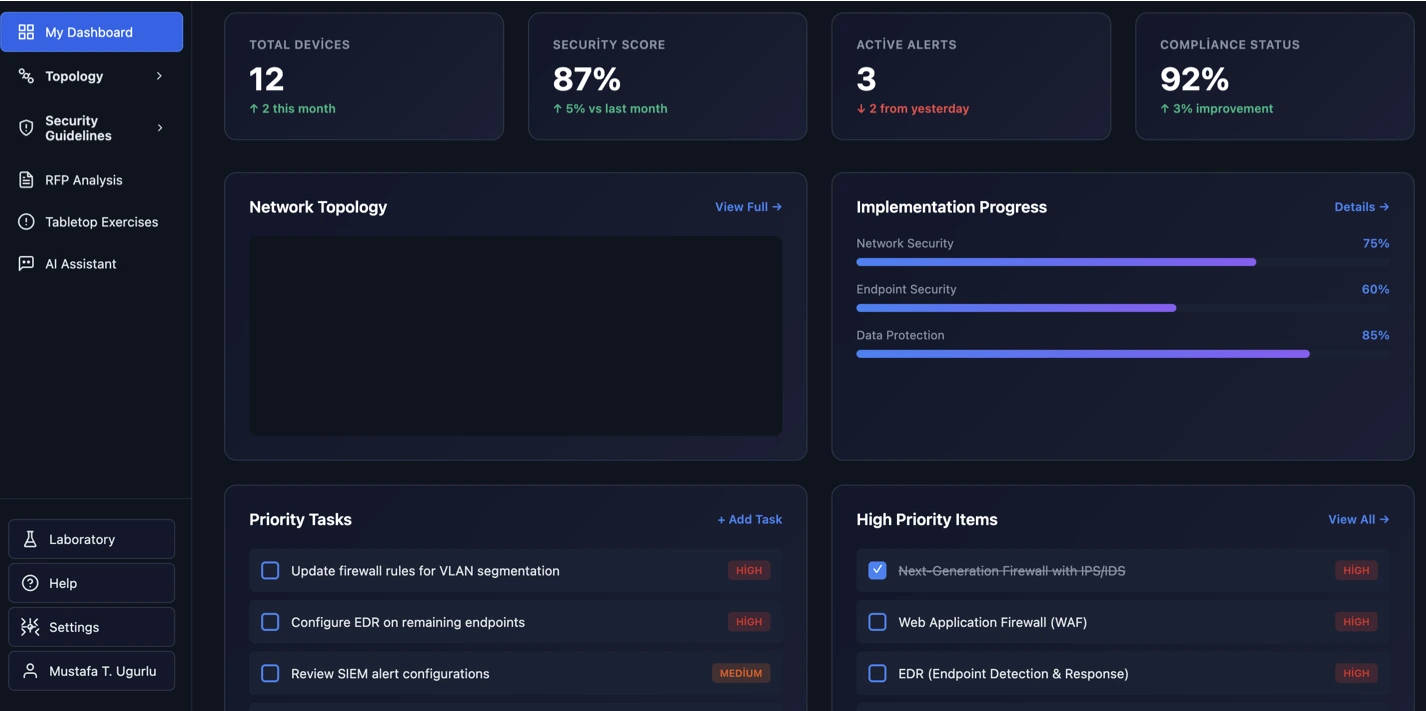Click the Network Security progress bar
This screenshot has width=1426, height=711.
coord(1056,262)
